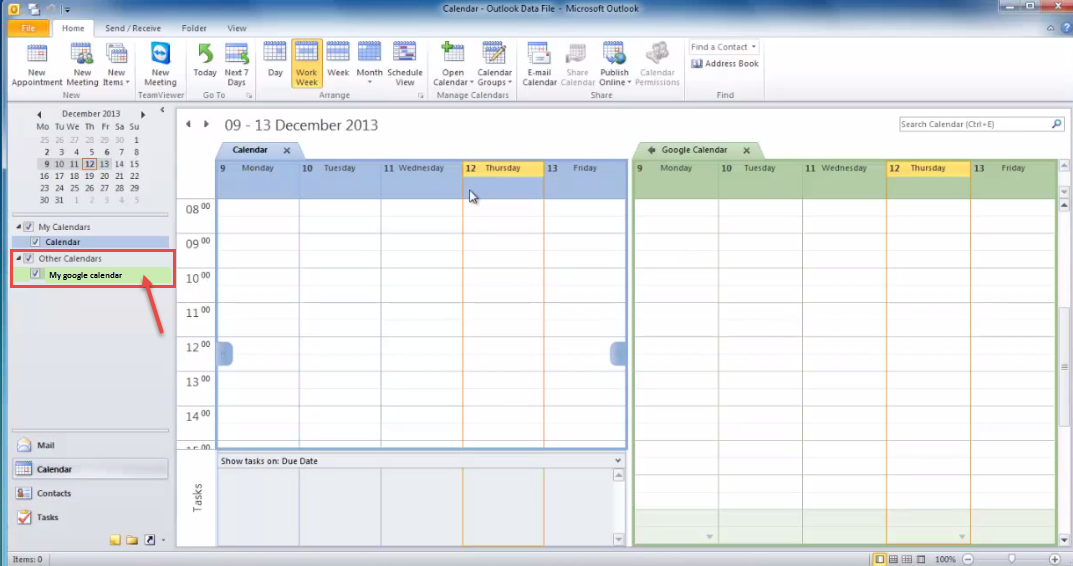Open the Notes shortcut icon
Screen dimensions: 1073x566
coord(115,540)
